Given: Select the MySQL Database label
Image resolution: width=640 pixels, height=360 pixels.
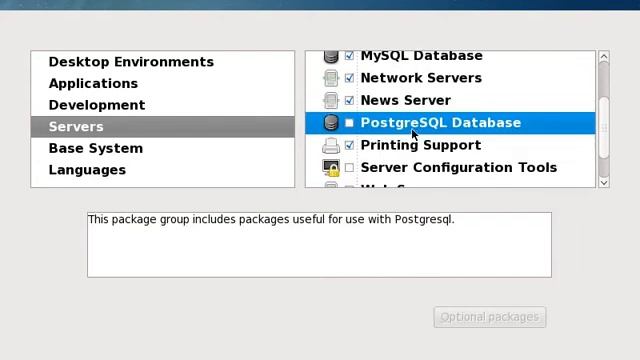Looking at the screenshot, I should [422, 56].
